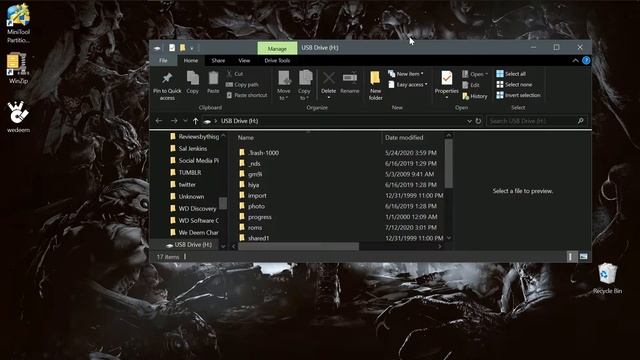Open the WinZip desktop icon
The width and height of the screenshot is (640, 360).
(x=18, y=68)
